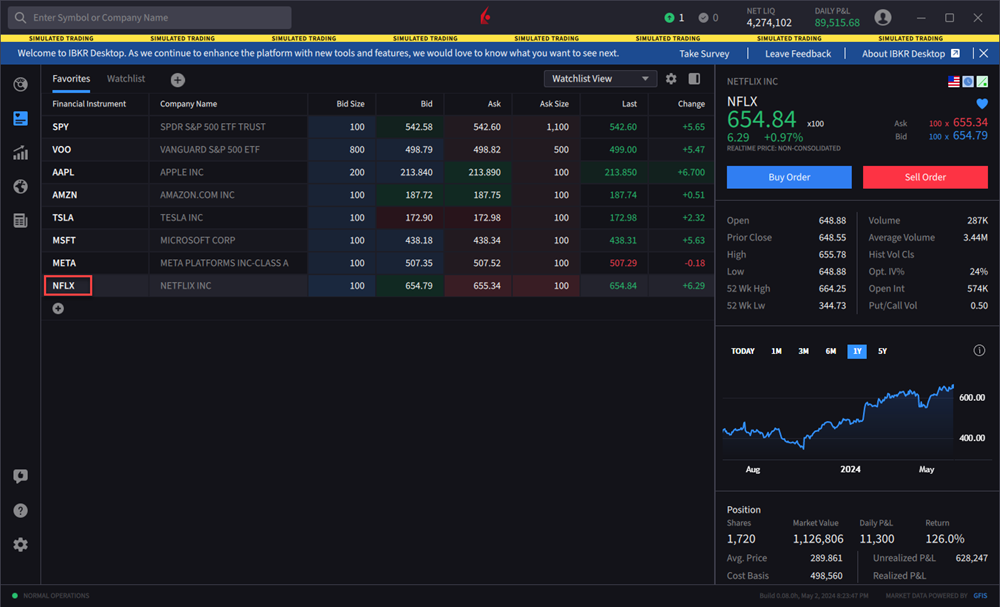Switch to the Favorites tab
The width and height of the screenshot is (1000, 607).
71,78
